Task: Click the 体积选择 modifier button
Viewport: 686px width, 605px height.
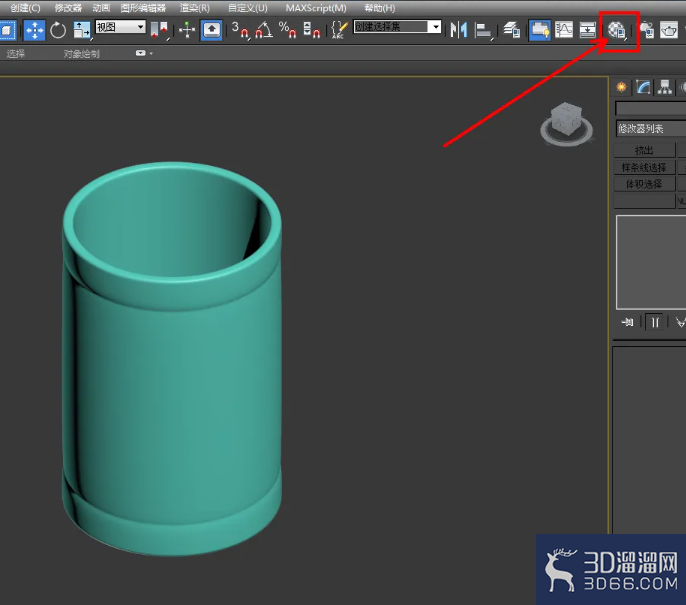Action: point(644,184)
